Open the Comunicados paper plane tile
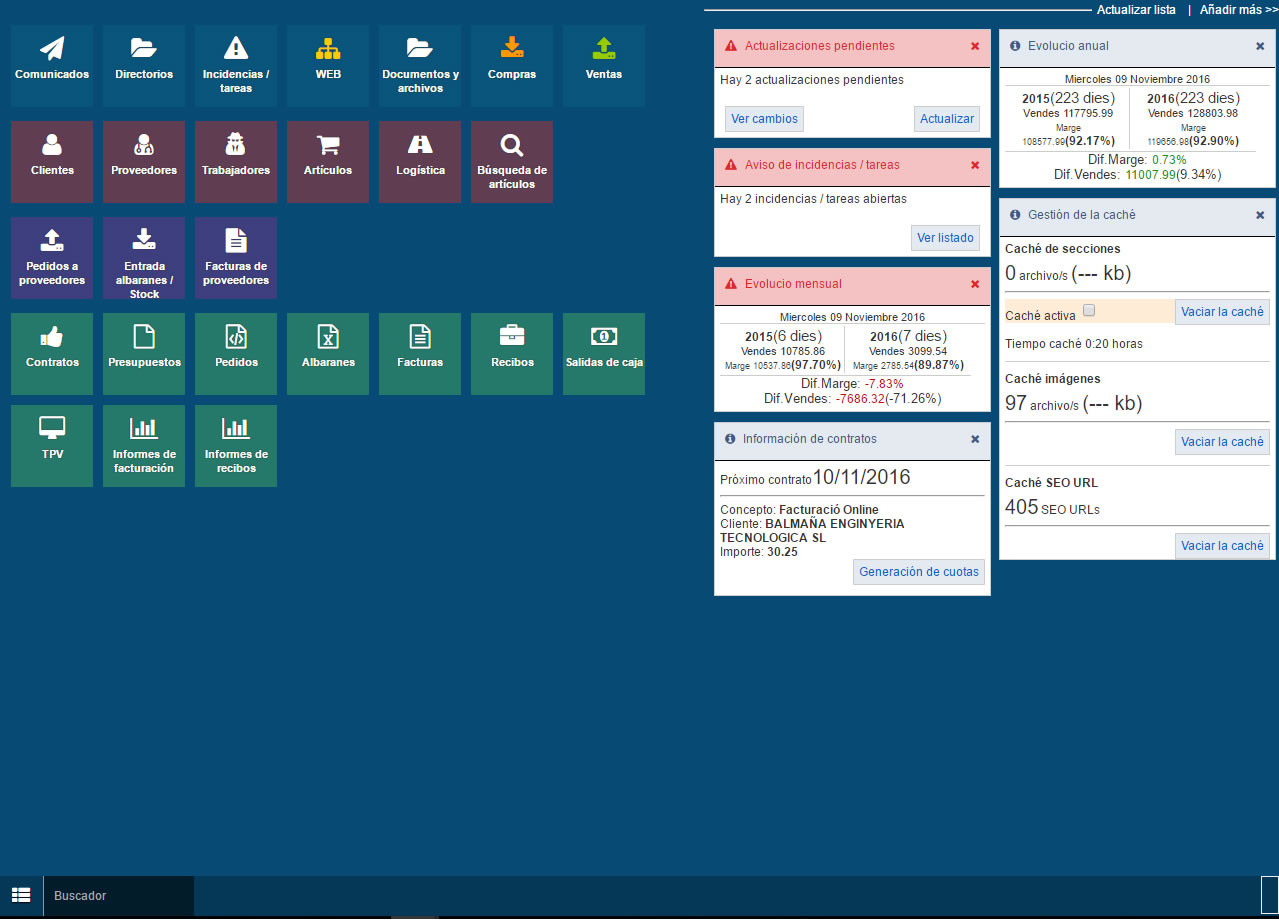This screenshot has width=1279, height=920. (52, 65)
